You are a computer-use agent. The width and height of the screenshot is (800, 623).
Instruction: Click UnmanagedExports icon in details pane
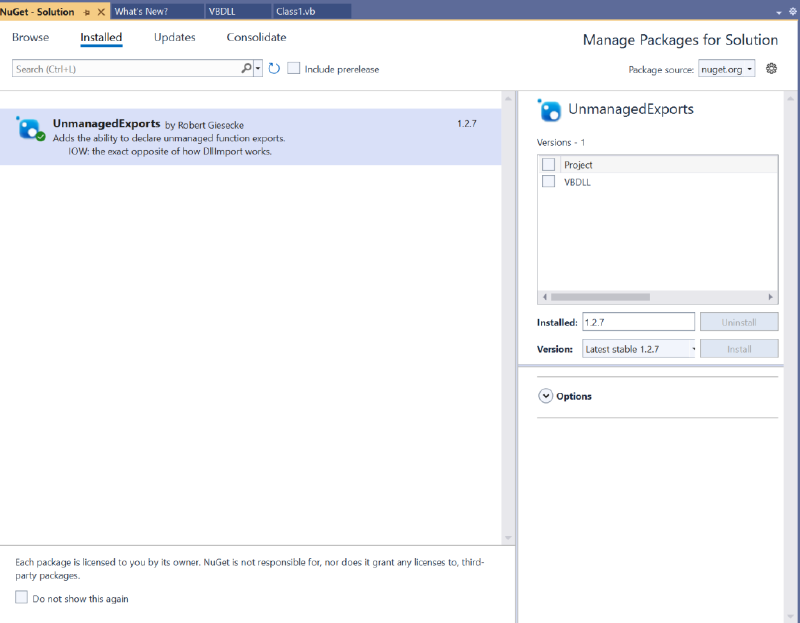549,110
